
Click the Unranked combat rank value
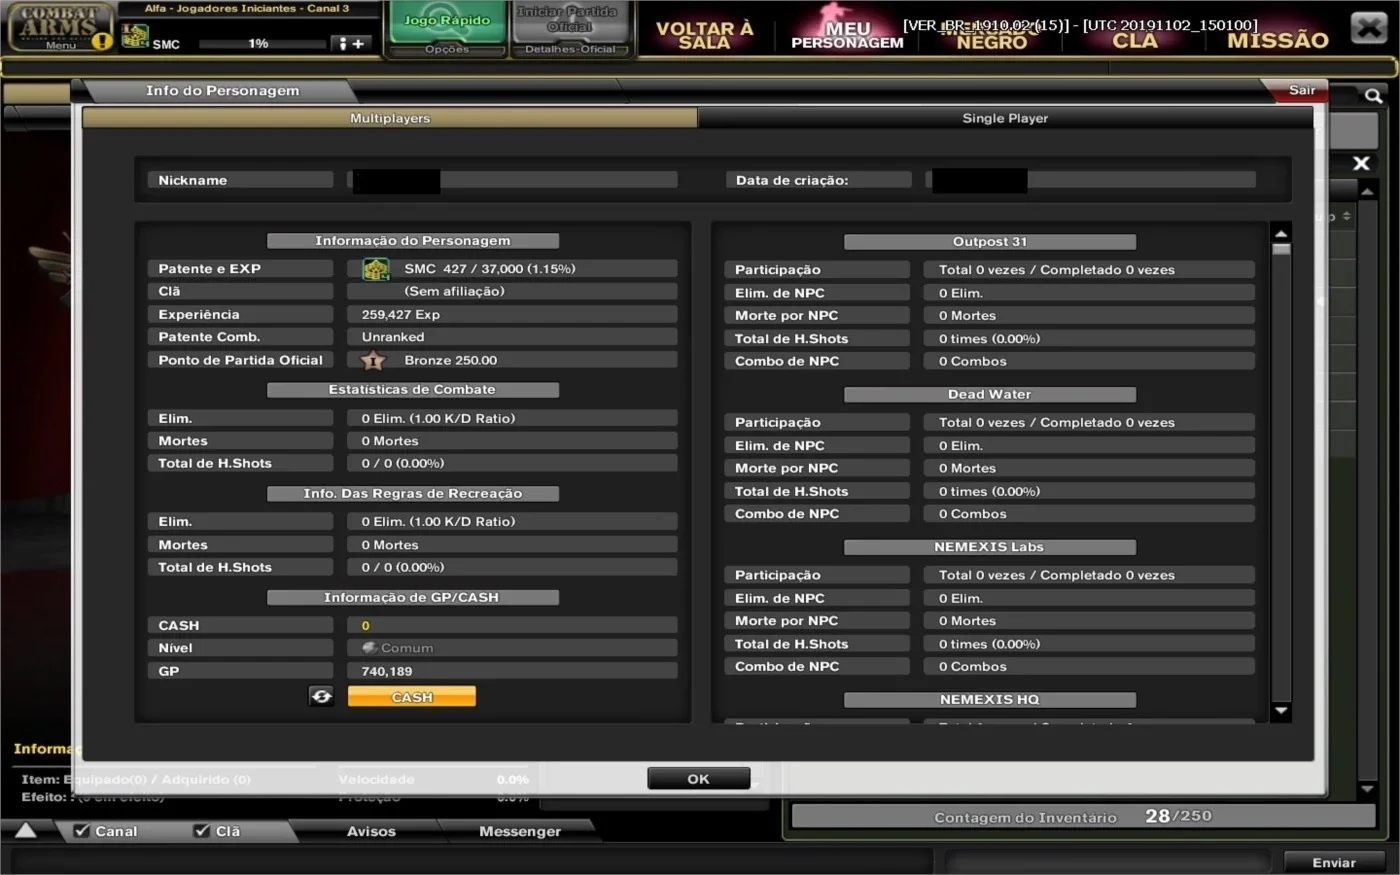point(393,338)
